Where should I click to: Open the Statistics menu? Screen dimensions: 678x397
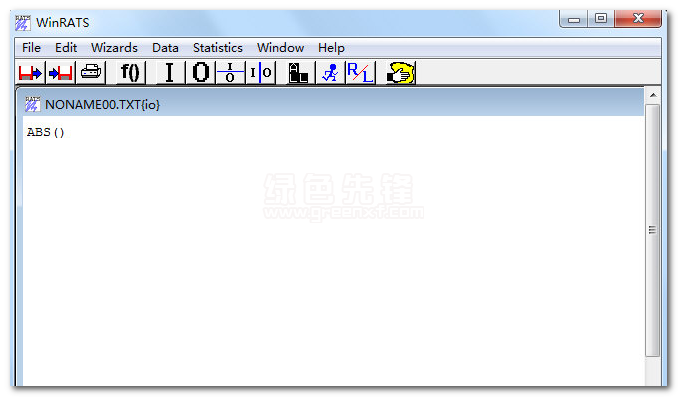point(217,48)
